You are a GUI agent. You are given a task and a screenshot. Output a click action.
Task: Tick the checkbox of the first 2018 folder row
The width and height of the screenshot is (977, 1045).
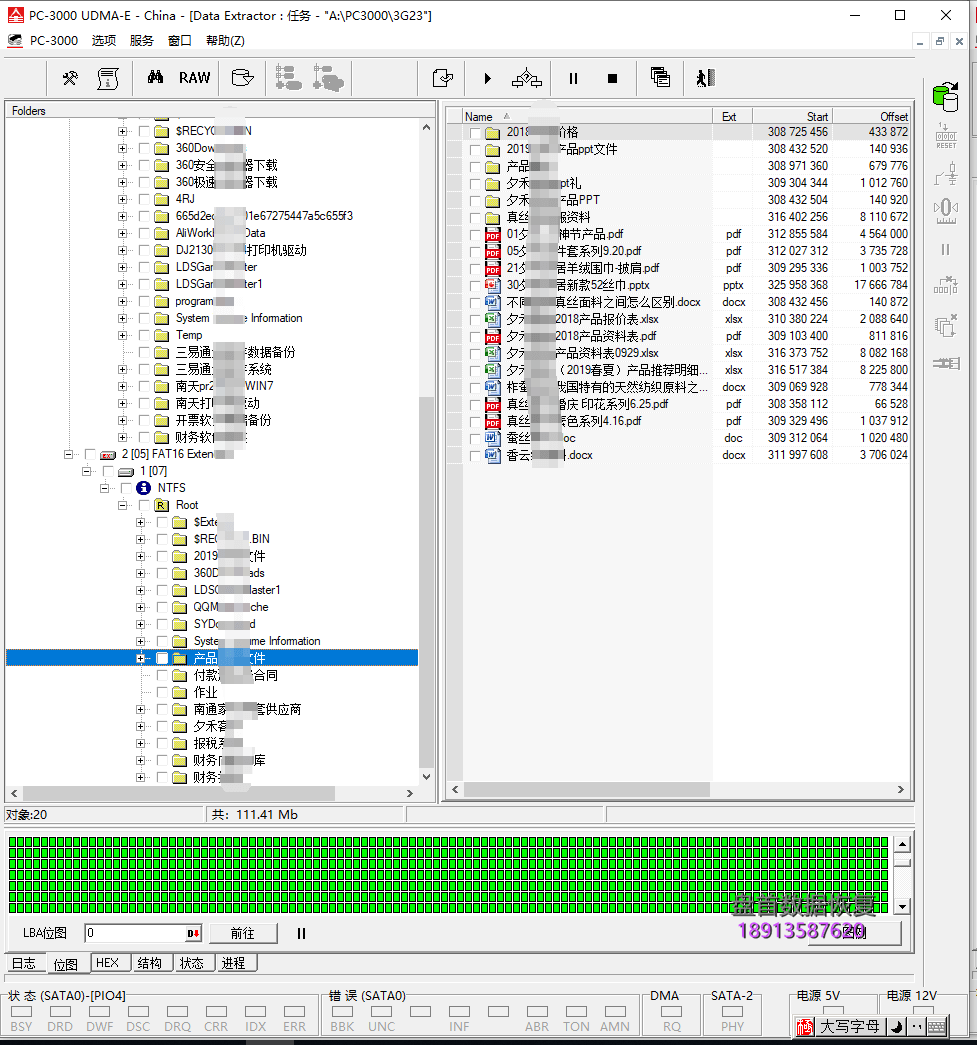475,133
